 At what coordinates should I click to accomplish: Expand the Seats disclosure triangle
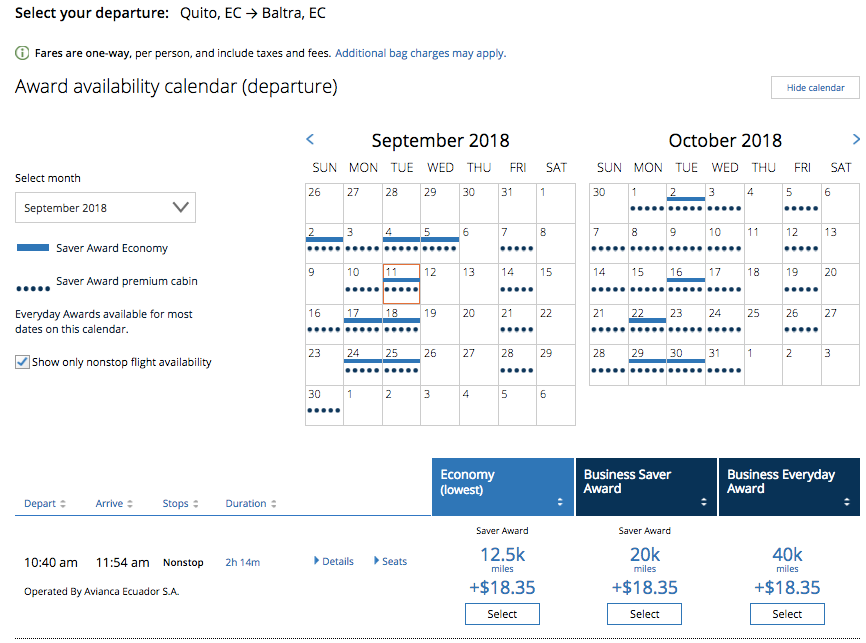[377, 561]
